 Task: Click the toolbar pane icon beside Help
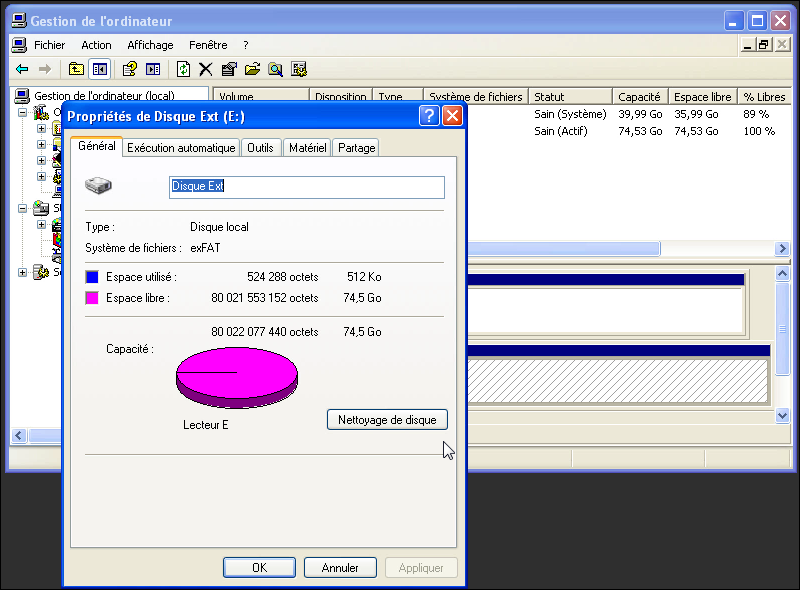click(153, 69)
